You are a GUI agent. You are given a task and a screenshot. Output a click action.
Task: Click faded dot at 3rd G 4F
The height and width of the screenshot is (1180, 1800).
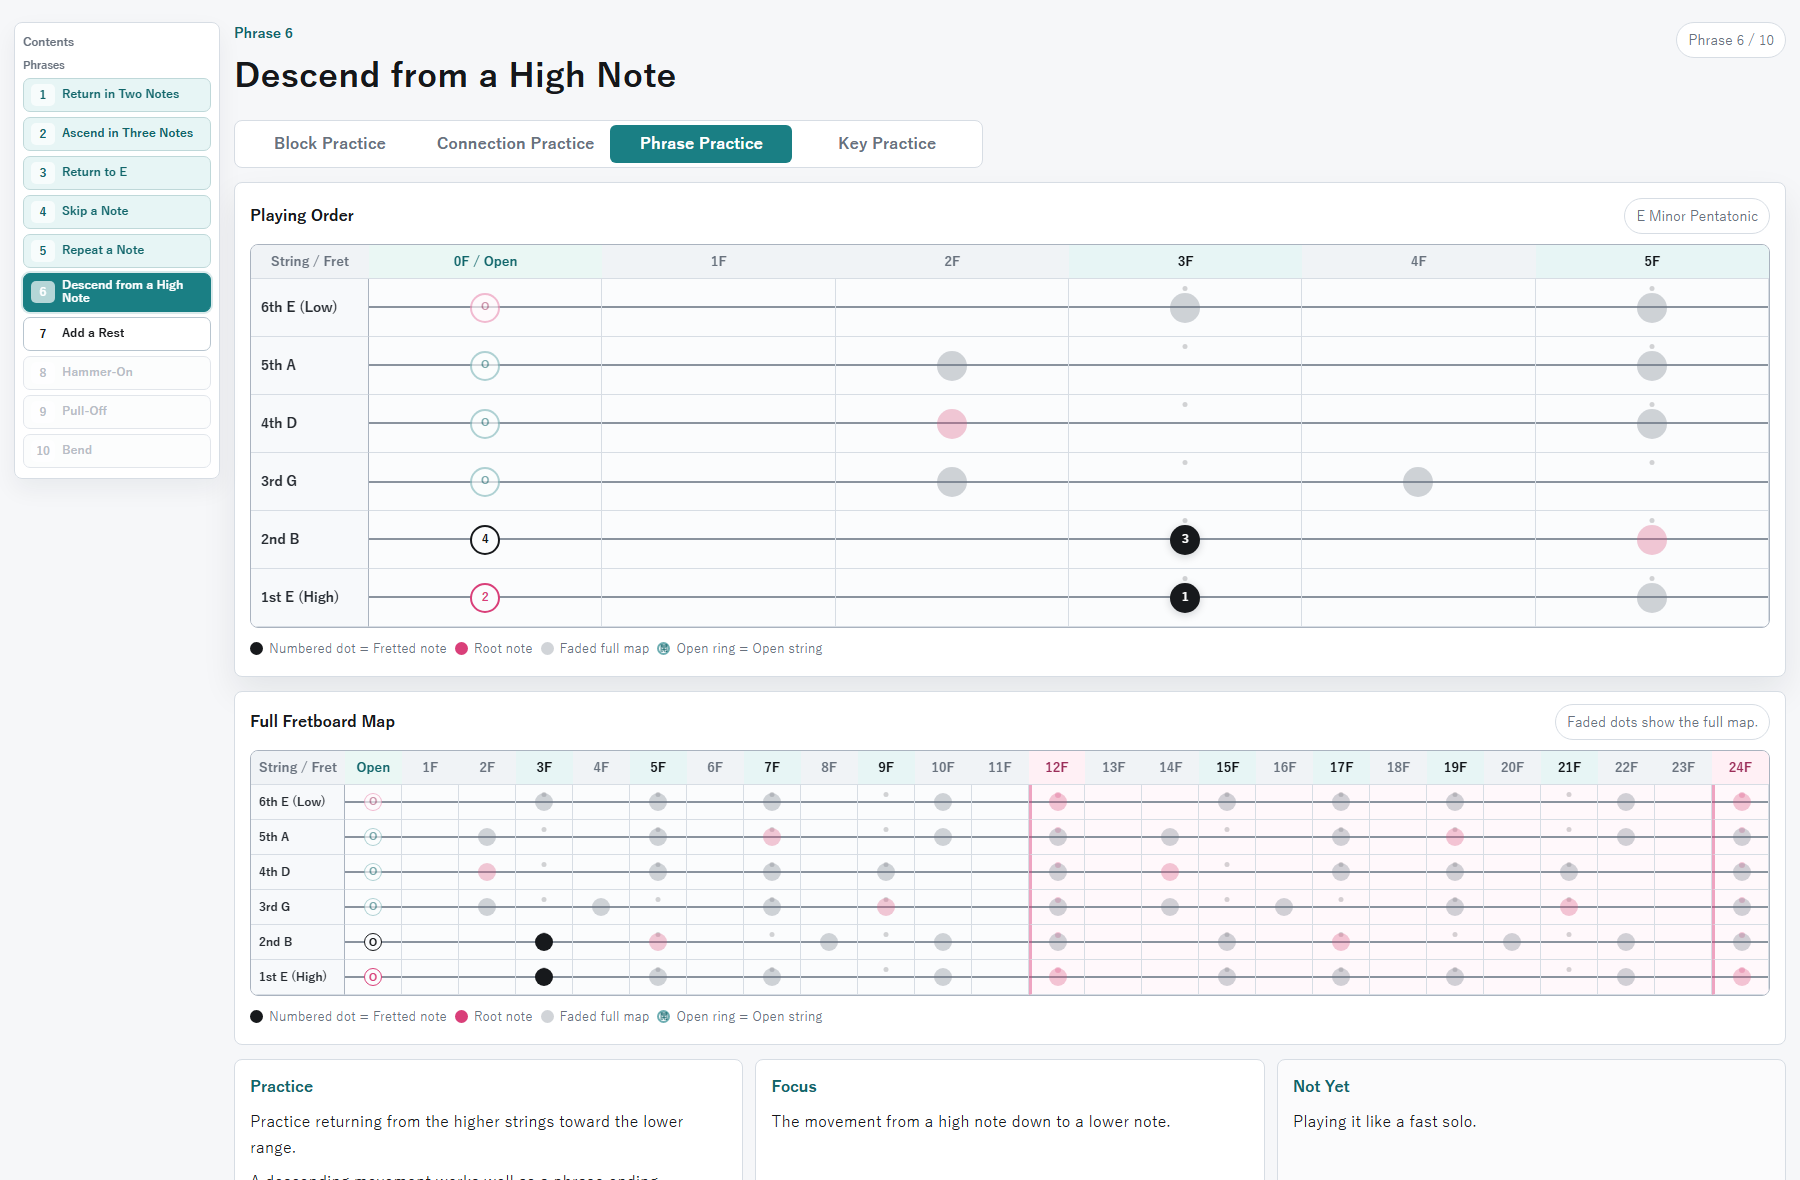1418,482
